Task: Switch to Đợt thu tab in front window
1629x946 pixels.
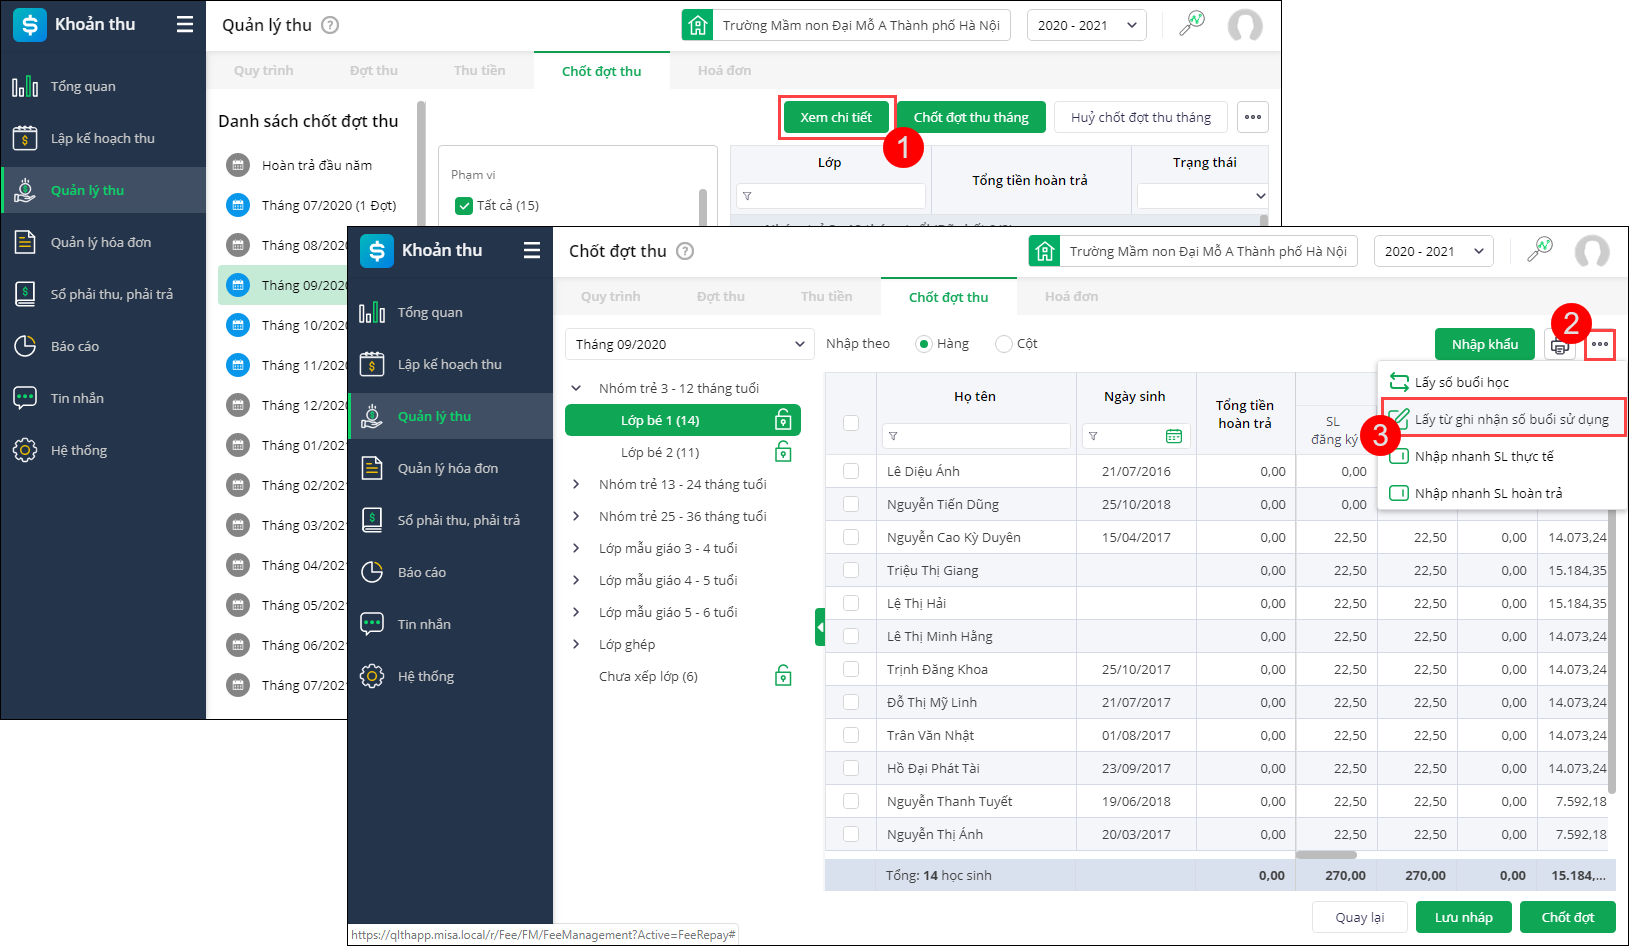Action: point(721,297)
